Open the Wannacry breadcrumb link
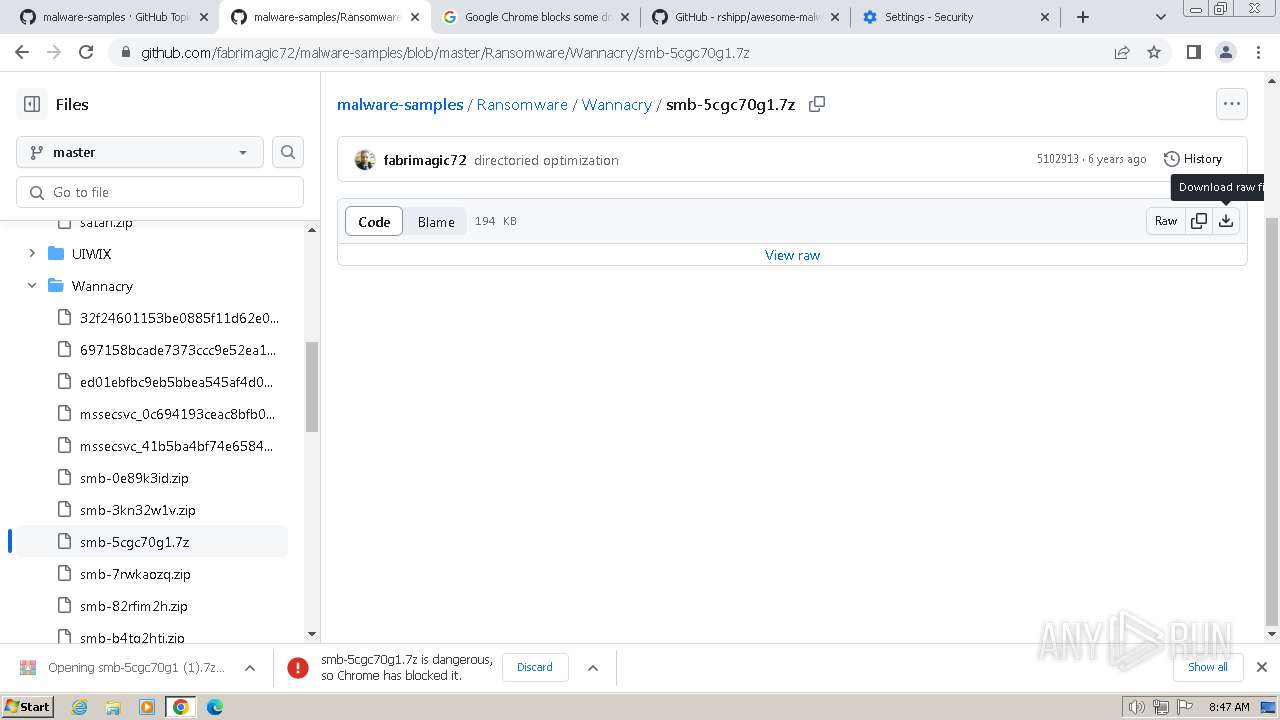 [616, 104]
